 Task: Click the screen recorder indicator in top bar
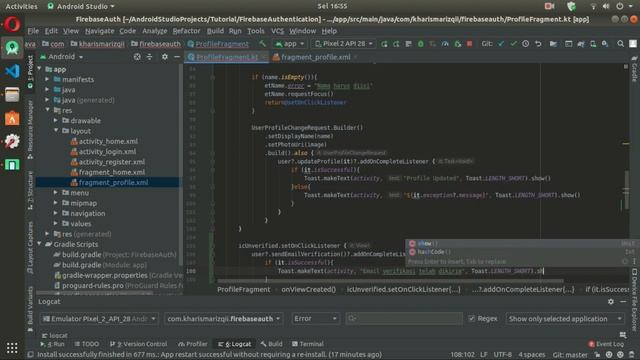(x=549, y=6)
